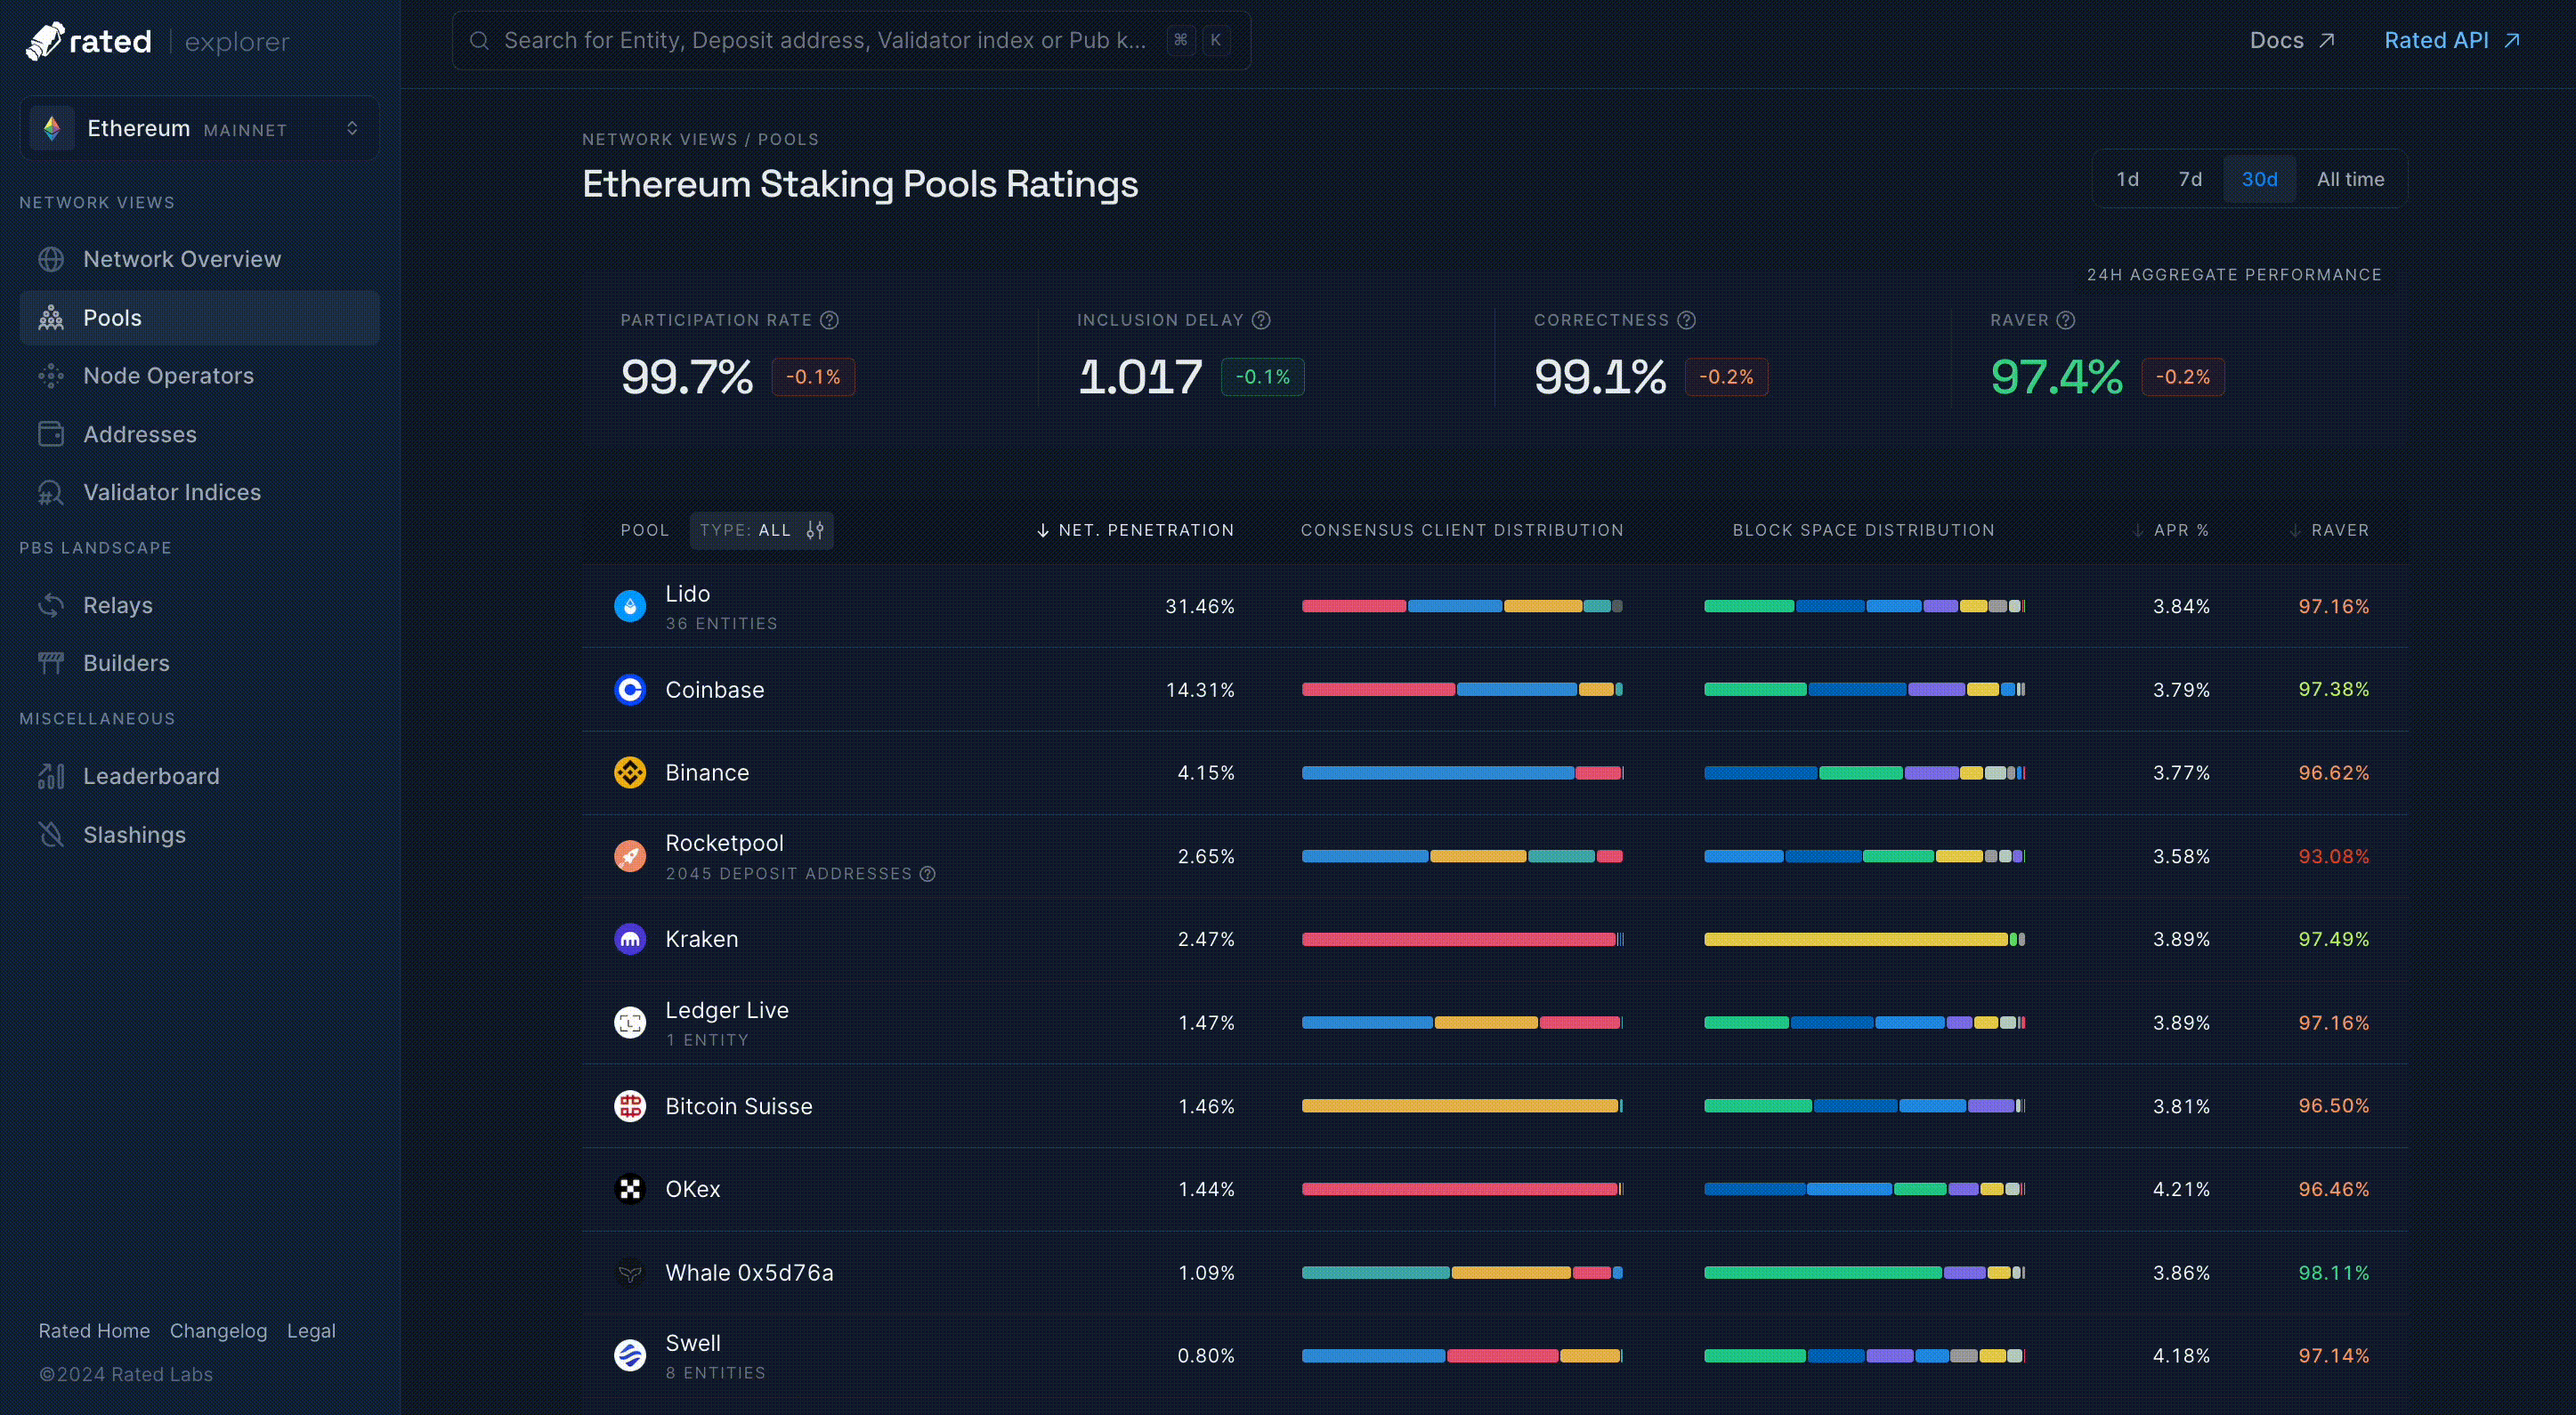This screenshot has width=2576, height=1415.
Task: Click Rocketpool deposit addresses info icon
Action: (x=928, y=874)
